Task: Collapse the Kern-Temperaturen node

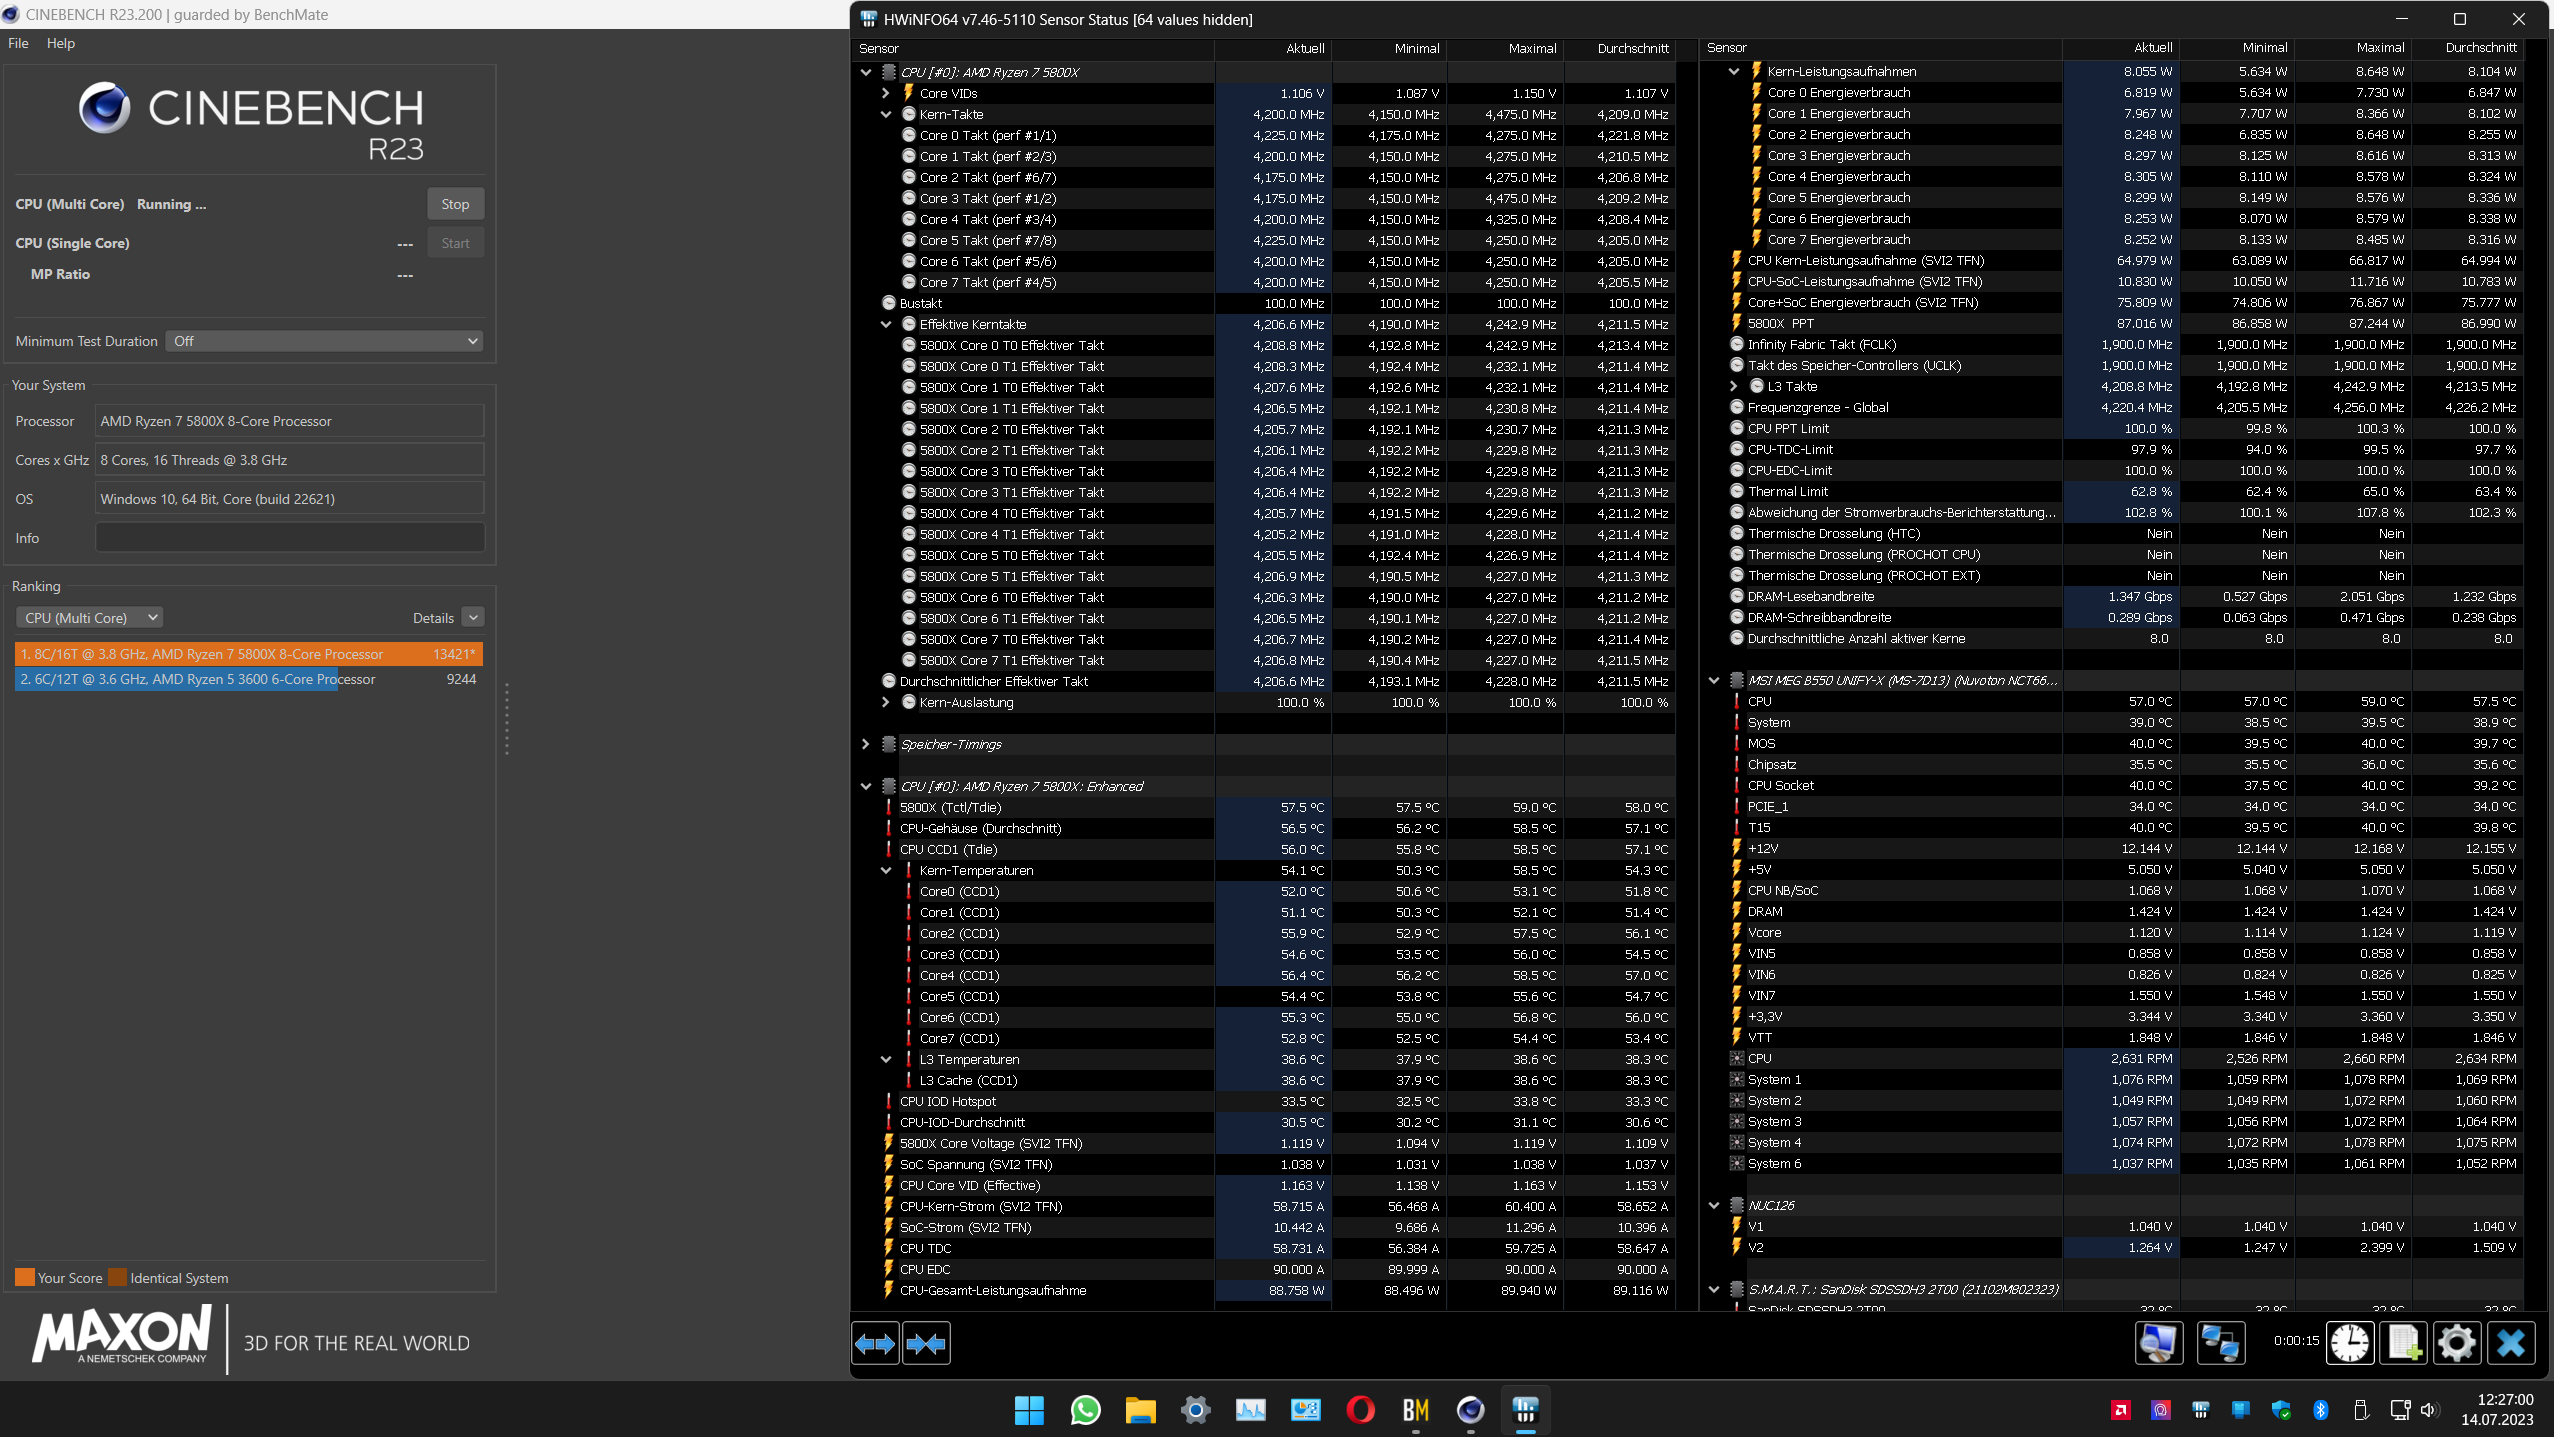Action: [x=885, y=870]
